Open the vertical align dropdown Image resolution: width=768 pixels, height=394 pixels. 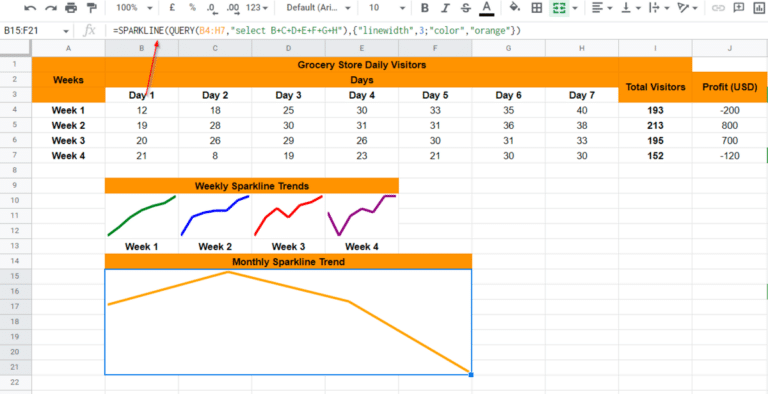click(x=631, y=8)
